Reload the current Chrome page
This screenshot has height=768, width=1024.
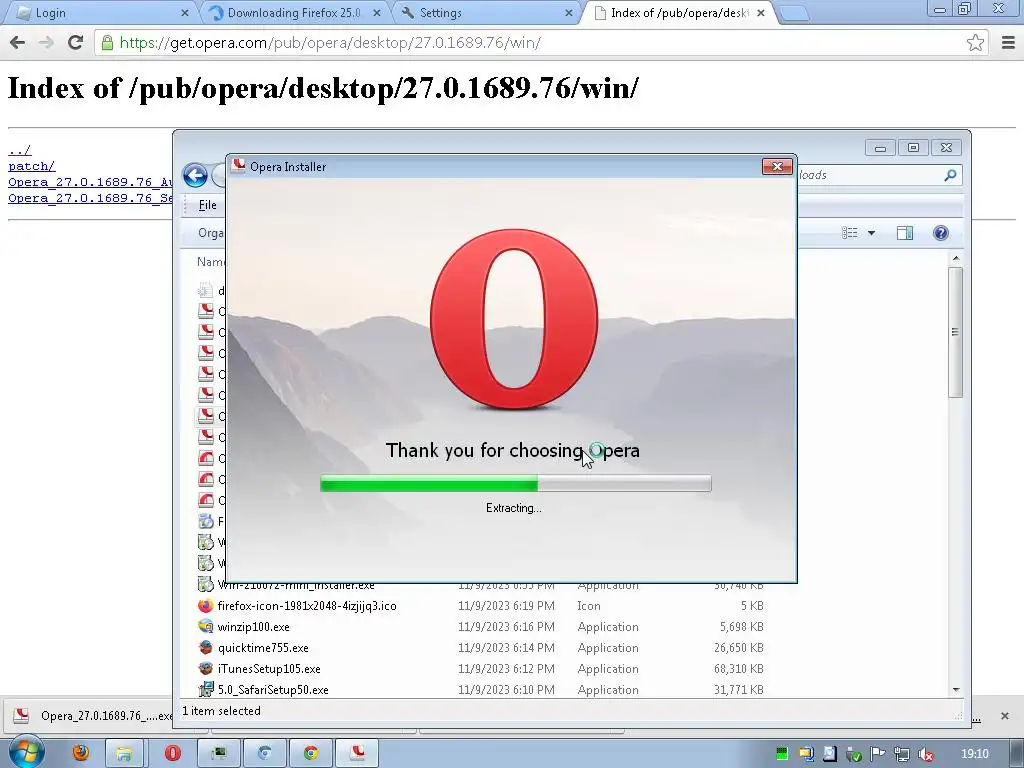(76, 43)
